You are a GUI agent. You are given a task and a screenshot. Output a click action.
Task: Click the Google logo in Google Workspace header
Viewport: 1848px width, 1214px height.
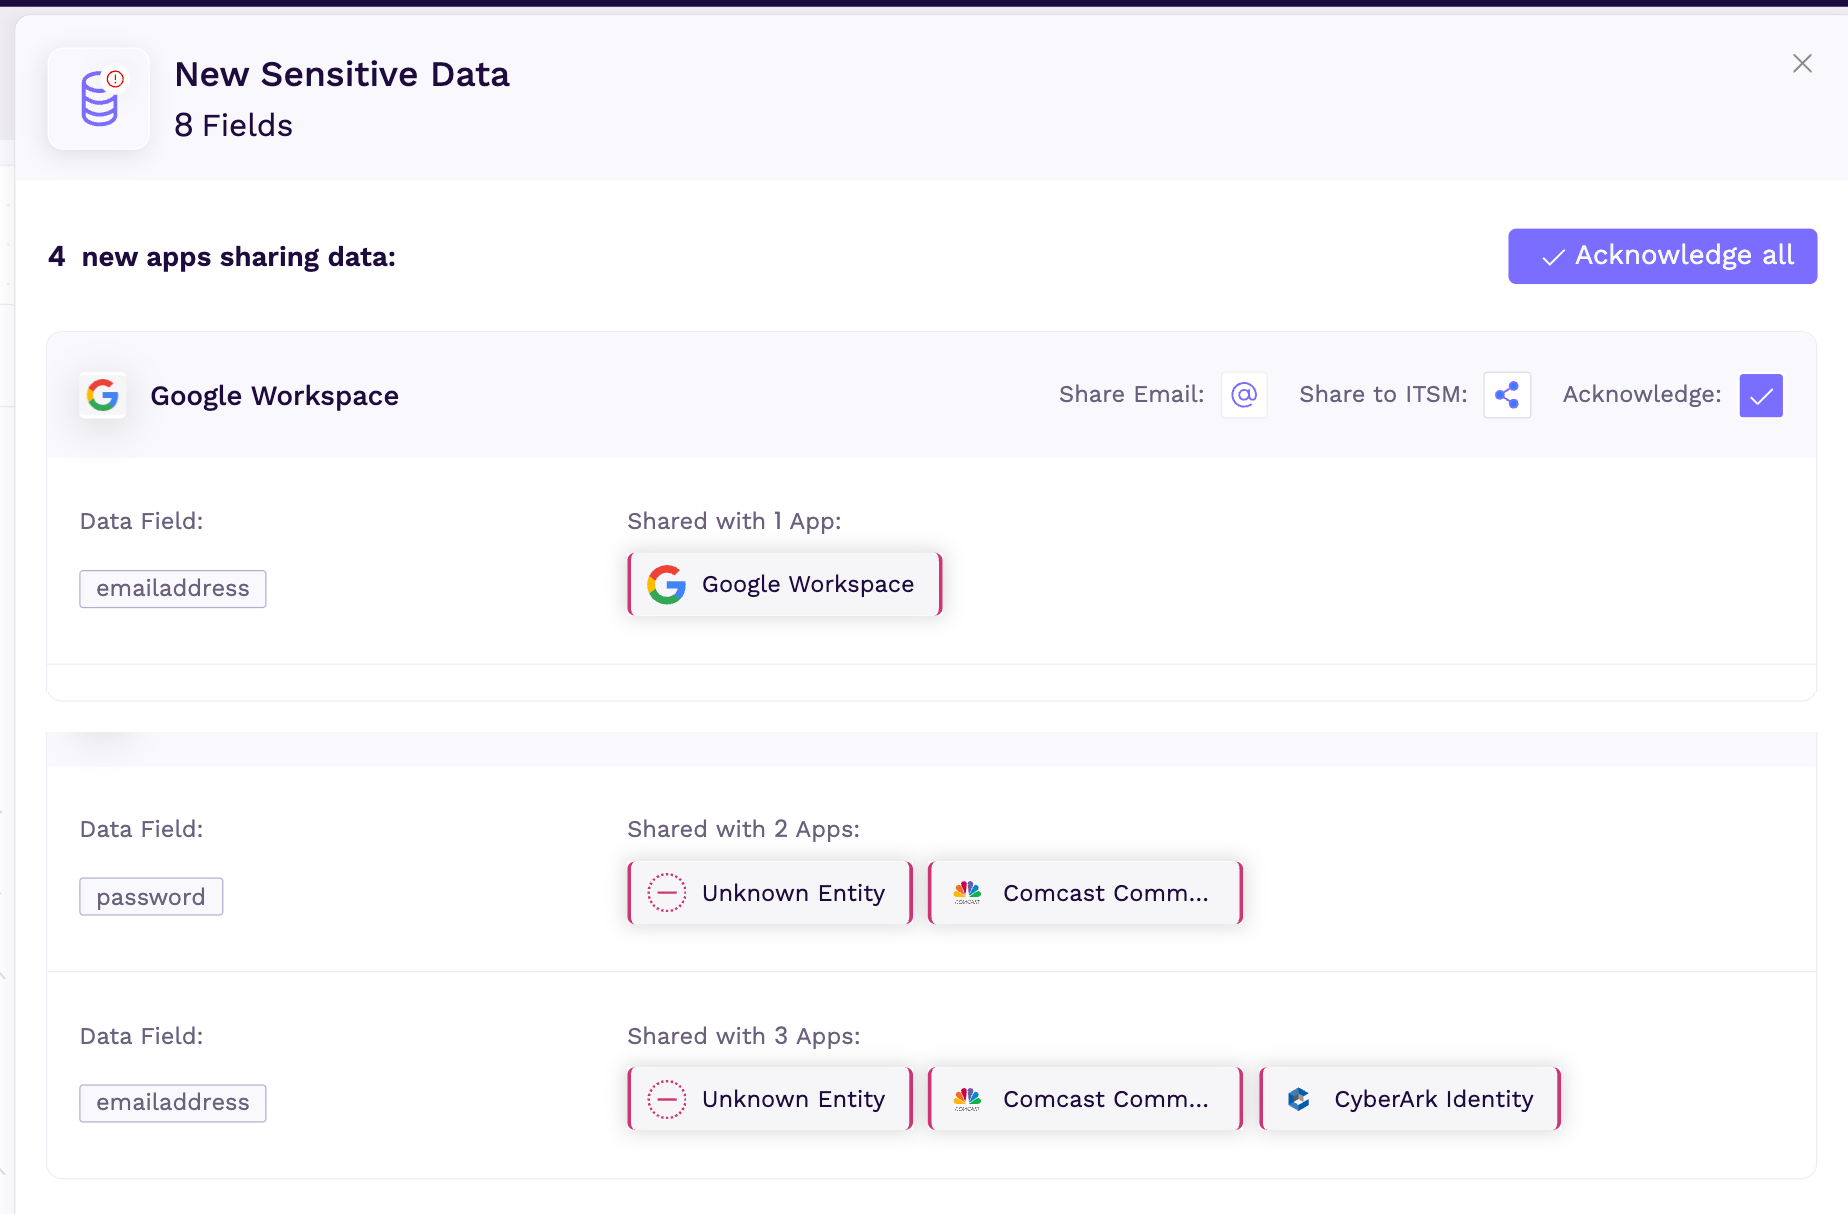pyautogui.click(x=103, y=396)
